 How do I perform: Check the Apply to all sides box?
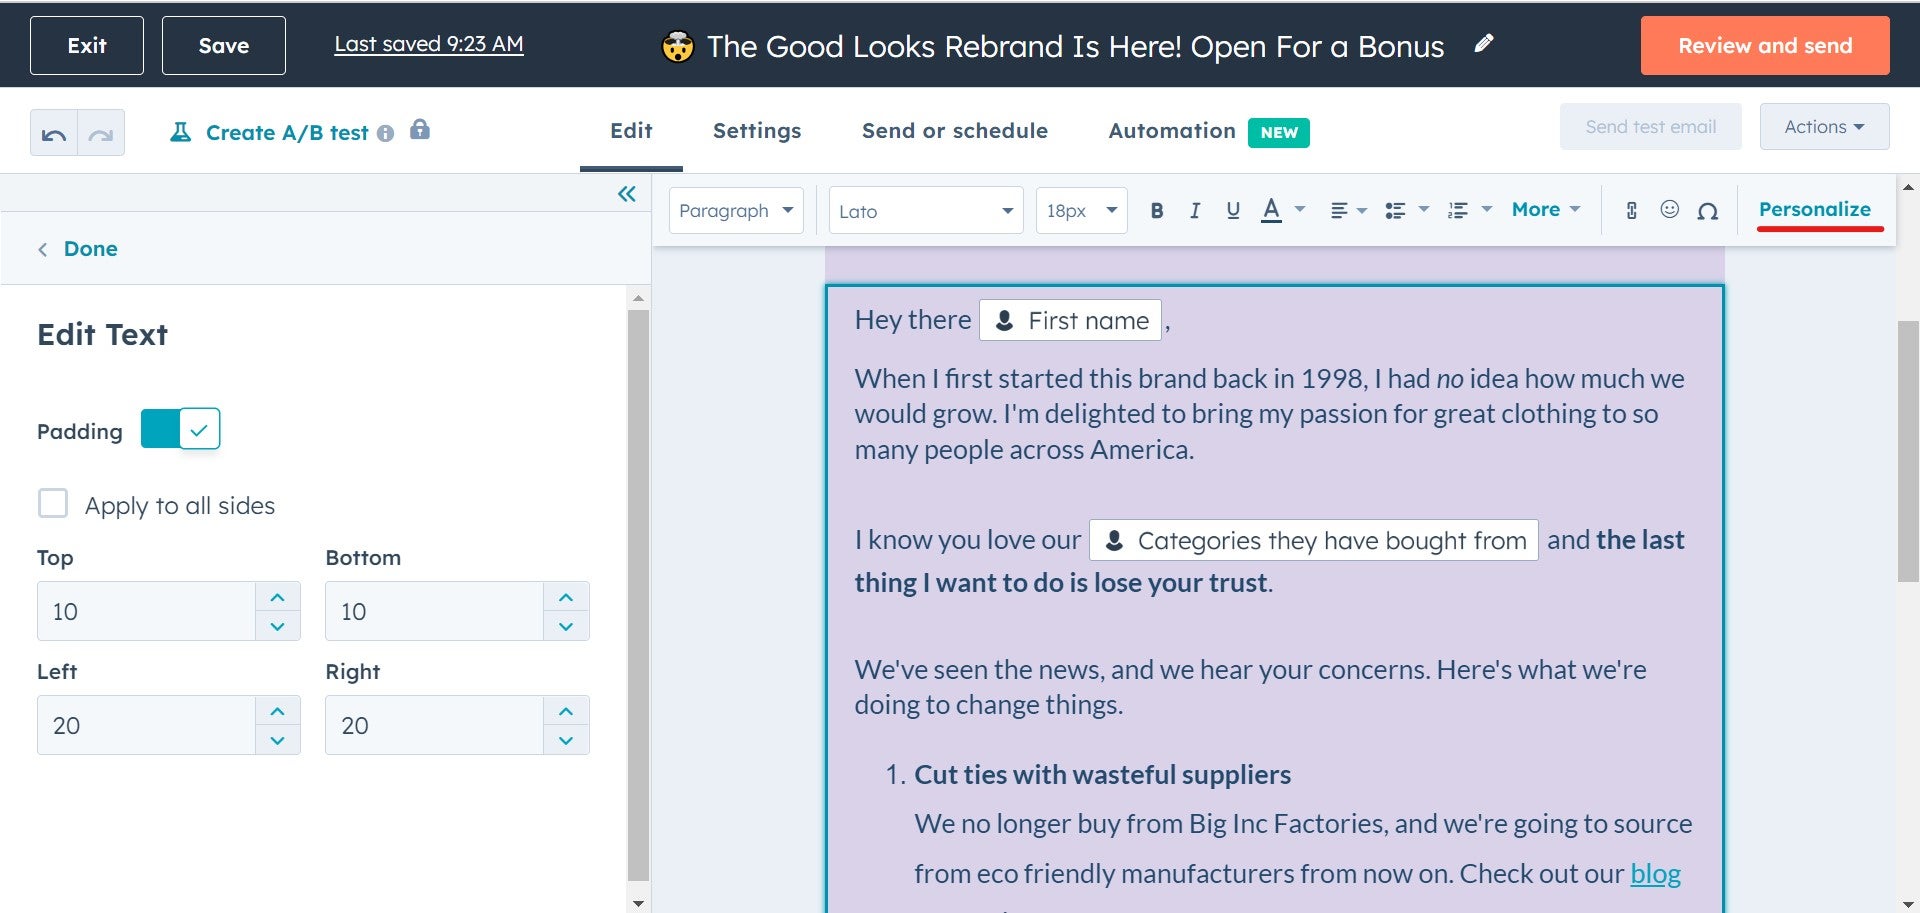click(x=53, y=503)
